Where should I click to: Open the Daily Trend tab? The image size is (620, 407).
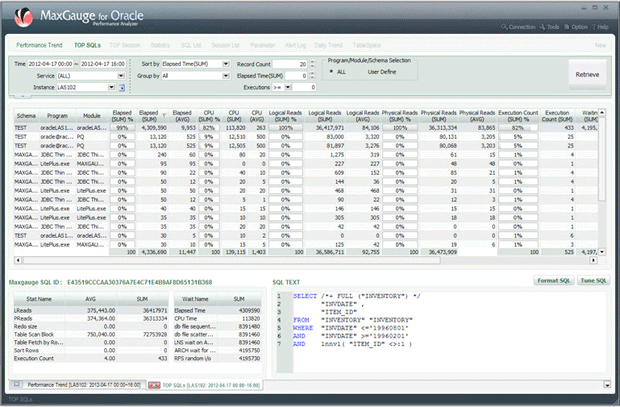pos(328,45)
